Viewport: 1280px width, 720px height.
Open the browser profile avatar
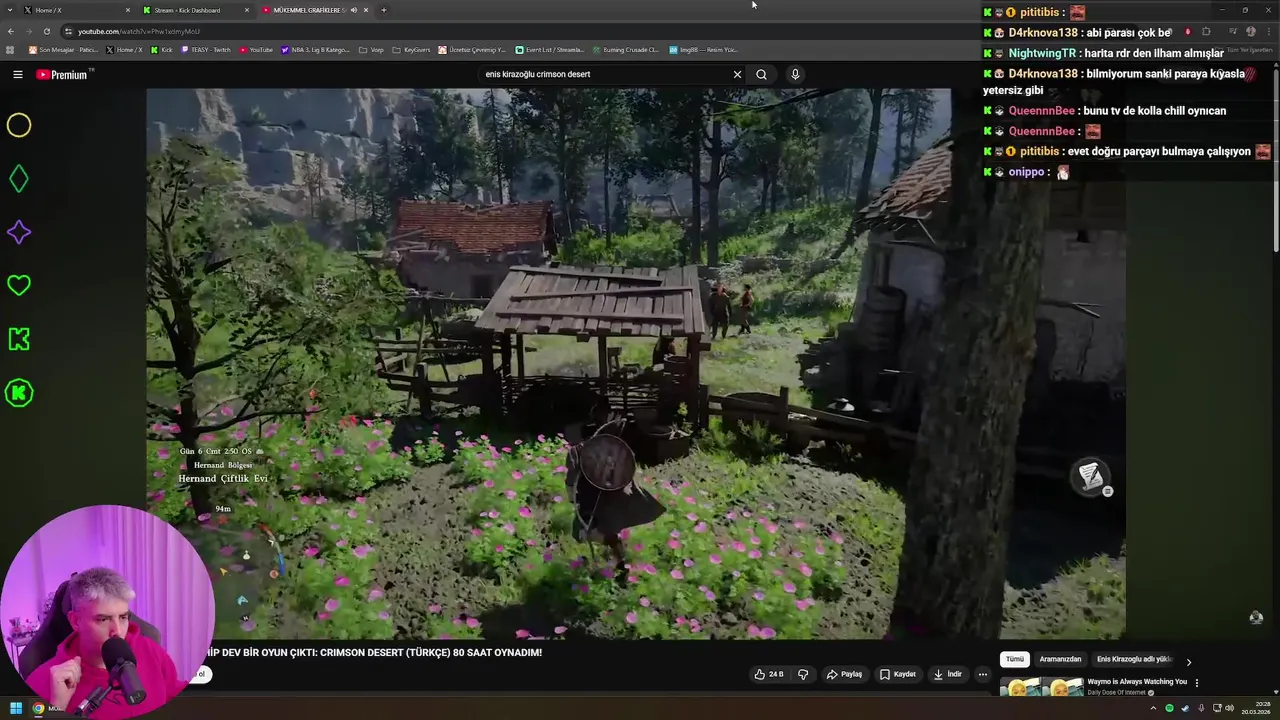click(1250, 31)
